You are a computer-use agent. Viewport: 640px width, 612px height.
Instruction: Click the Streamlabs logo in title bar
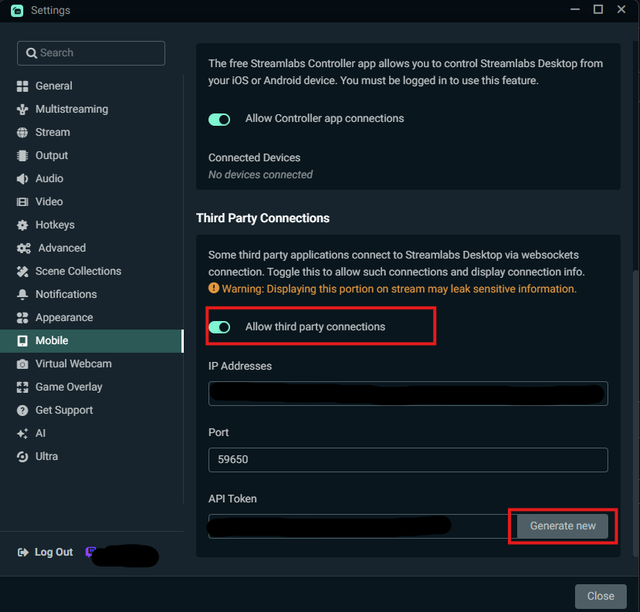[17, 11]
